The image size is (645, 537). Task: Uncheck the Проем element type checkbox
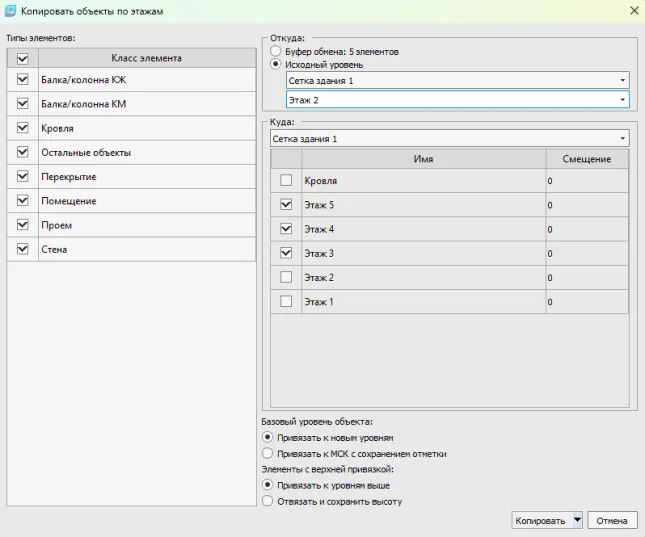(23, 225)
